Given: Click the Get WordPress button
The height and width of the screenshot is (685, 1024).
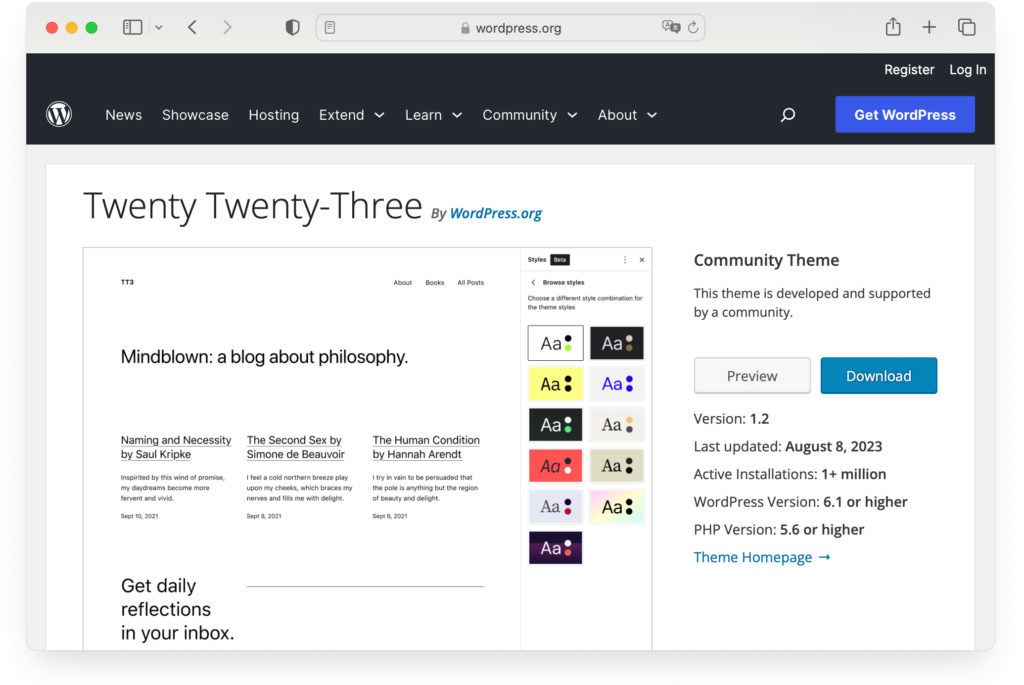Looking at the screenshot, I should pos(904,114).
